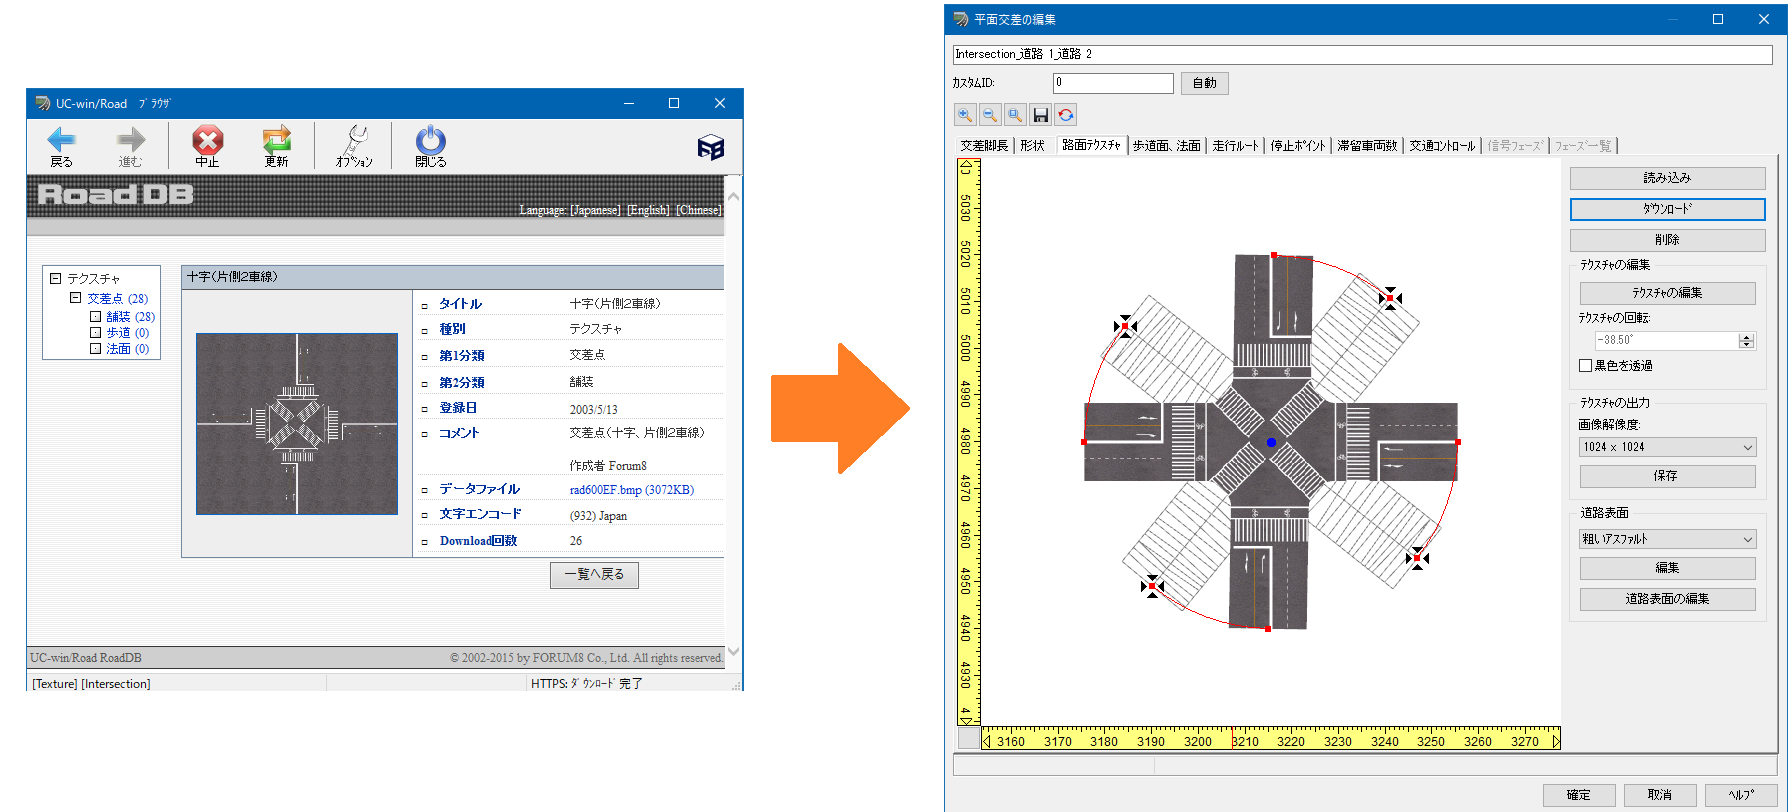Select the lower-right rotation handle on the texture
This screenshot has height=812, width=1792.
coord(1417,558)
